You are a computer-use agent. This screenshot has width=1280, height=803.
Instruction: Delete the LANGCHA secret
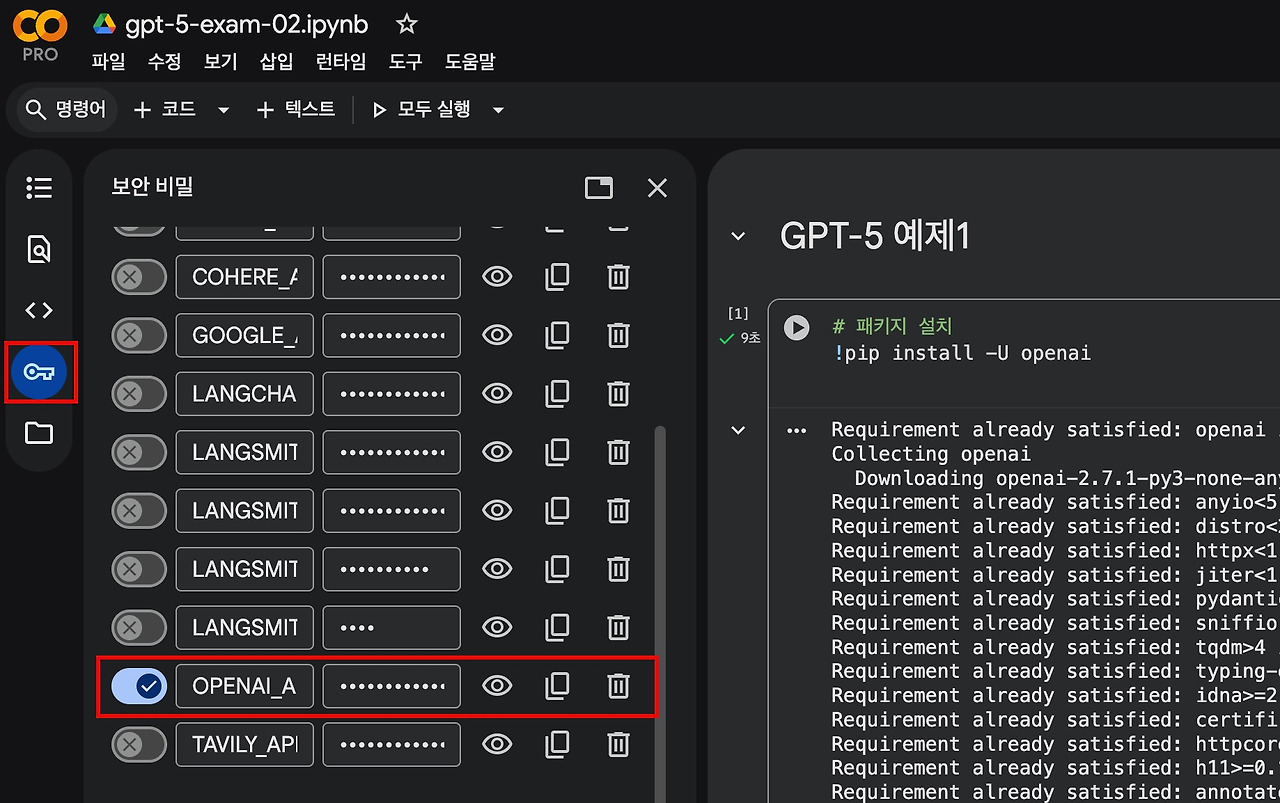(619, 393)
